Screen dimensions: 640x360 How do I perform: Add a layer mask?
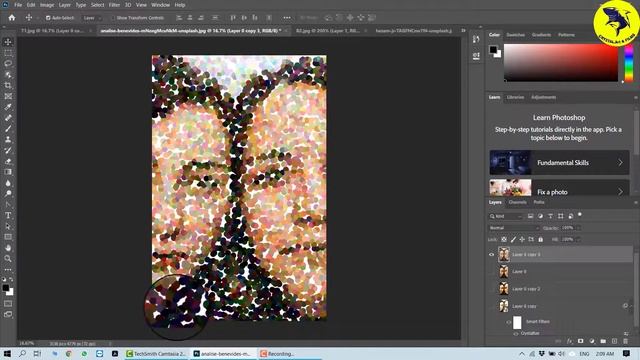click(x=580, y=341)
